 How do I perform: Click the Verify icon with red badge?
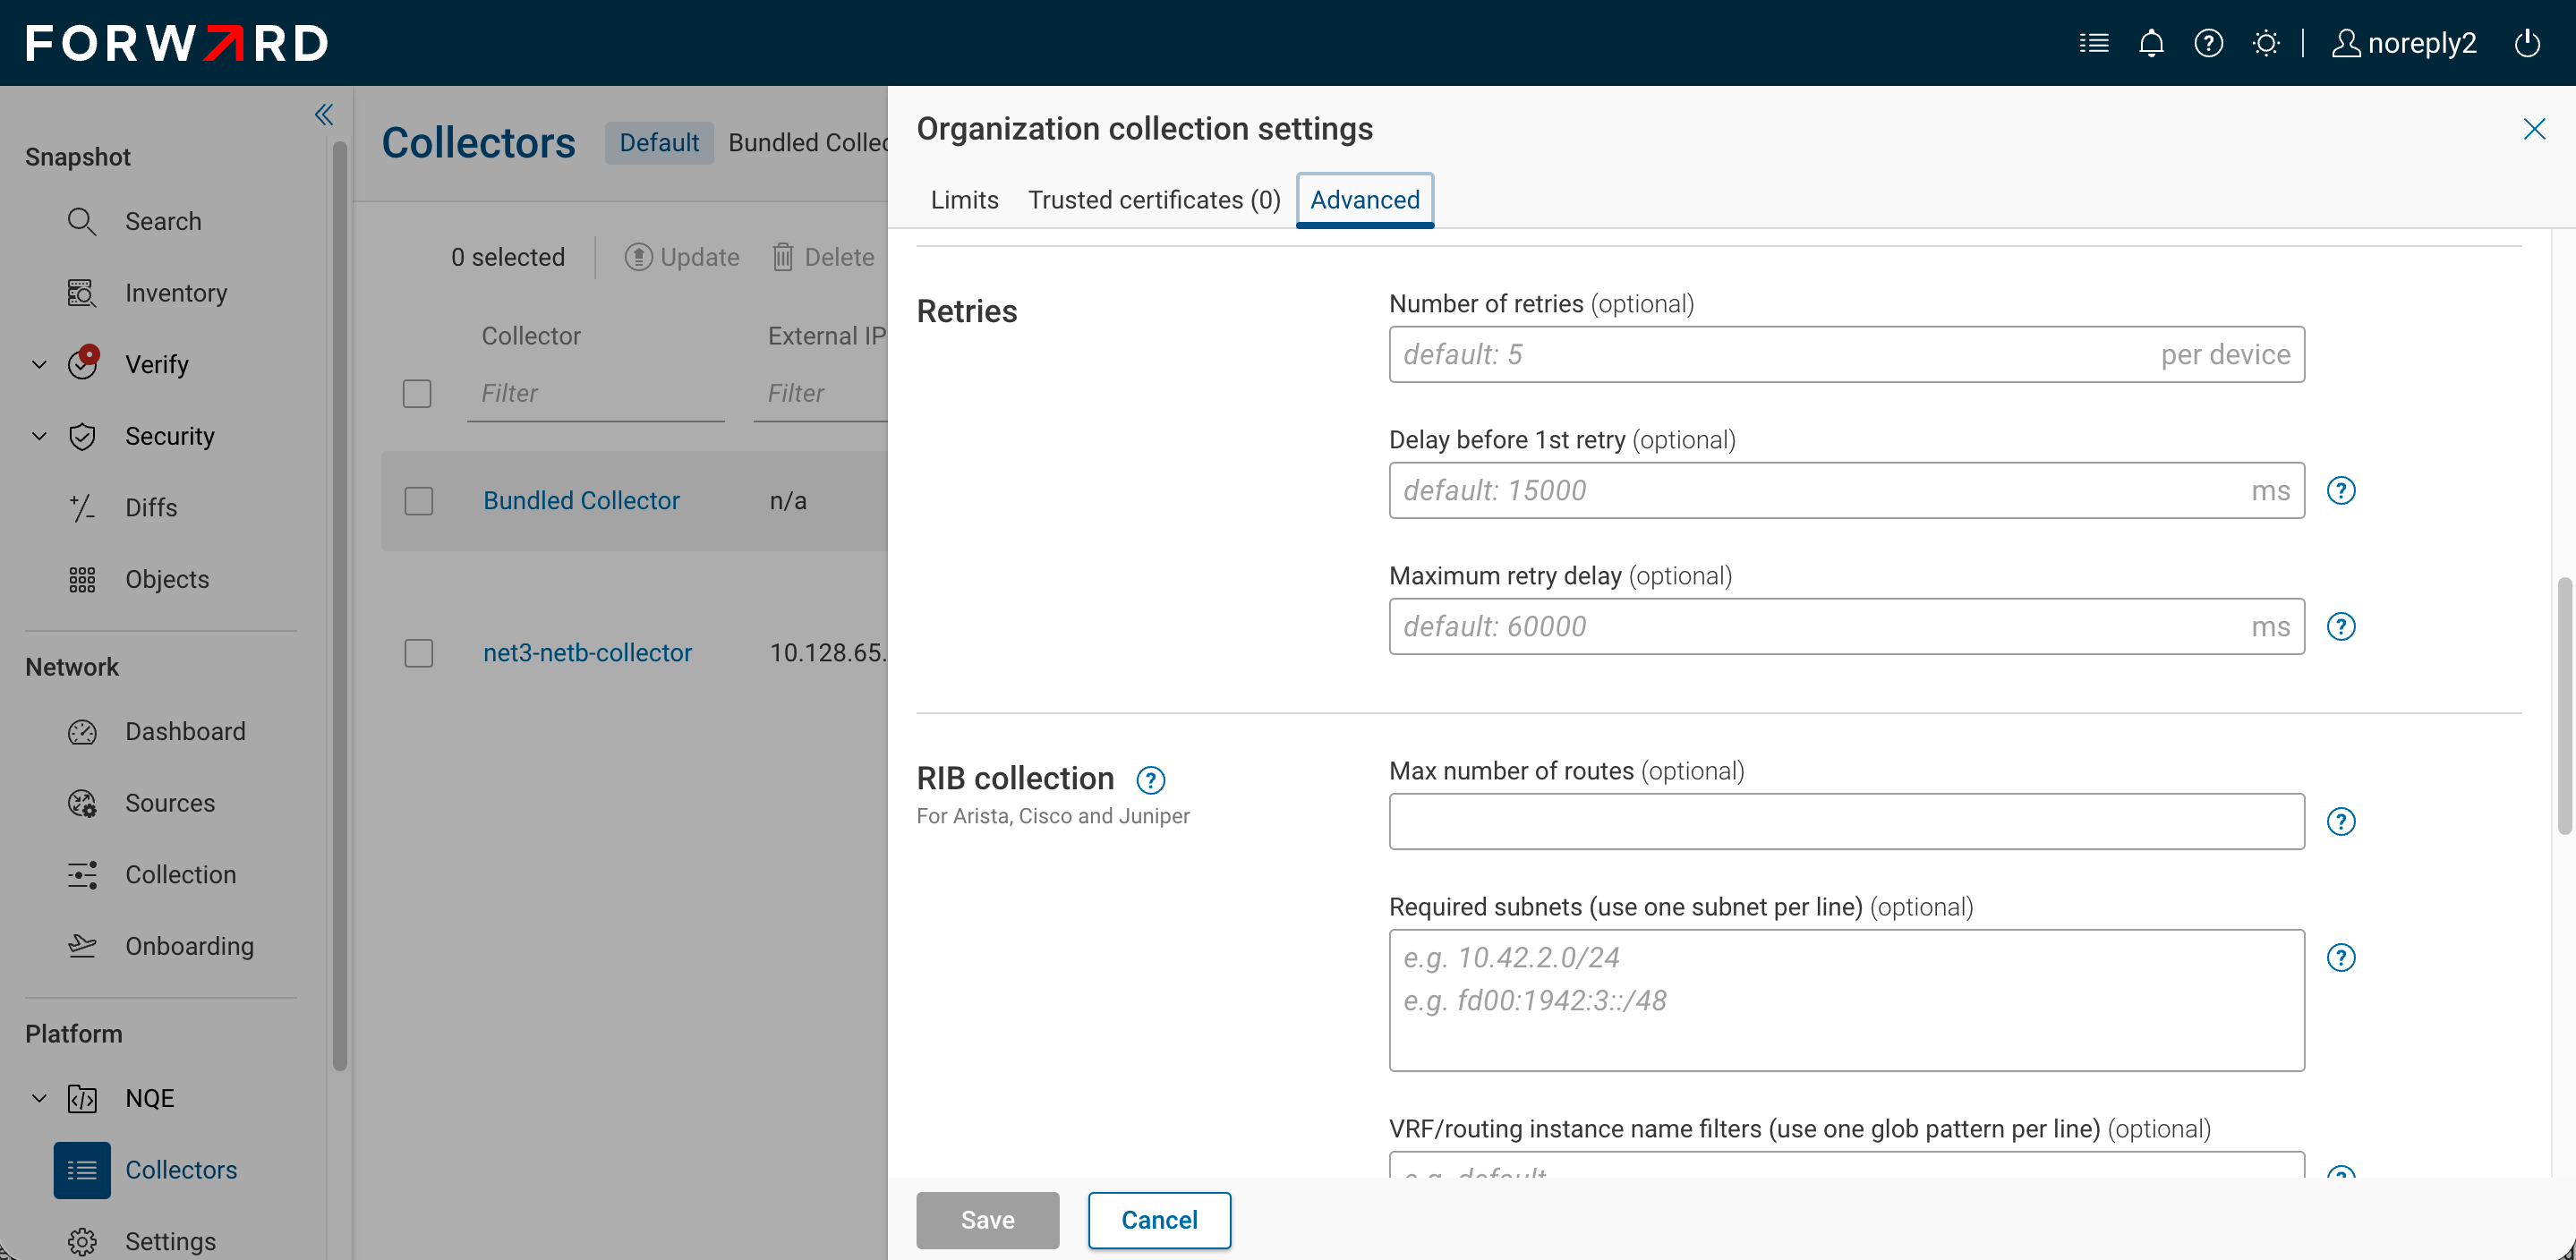click(83, 363)
